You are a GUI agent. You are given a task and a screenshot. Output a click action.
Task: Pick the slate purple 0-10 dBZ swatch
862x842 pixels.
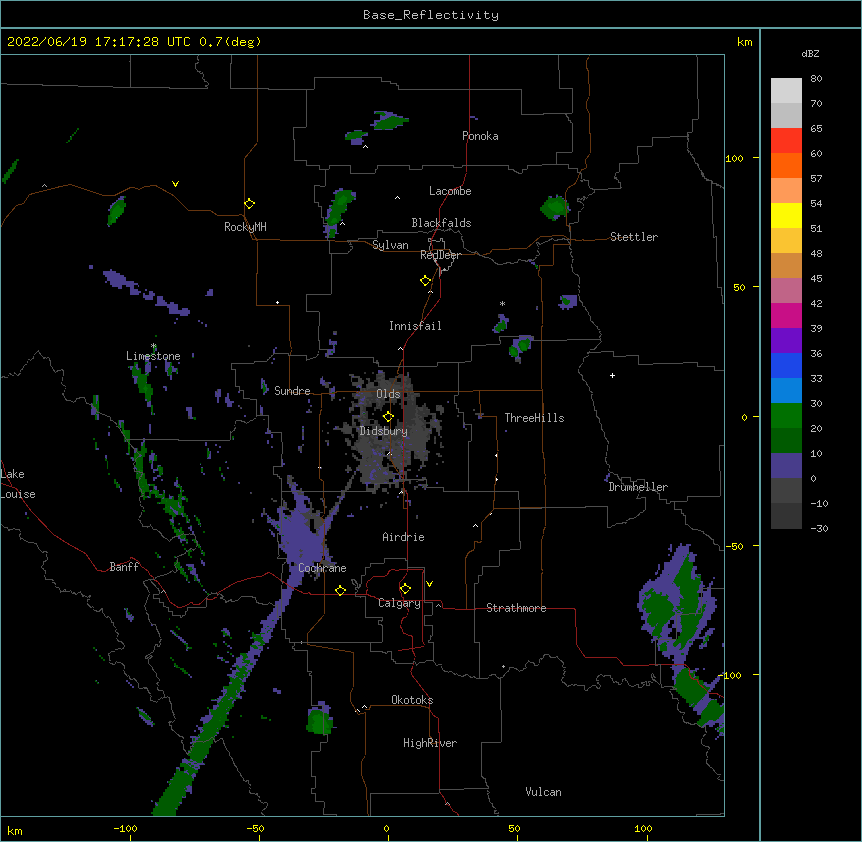[786, 466]
